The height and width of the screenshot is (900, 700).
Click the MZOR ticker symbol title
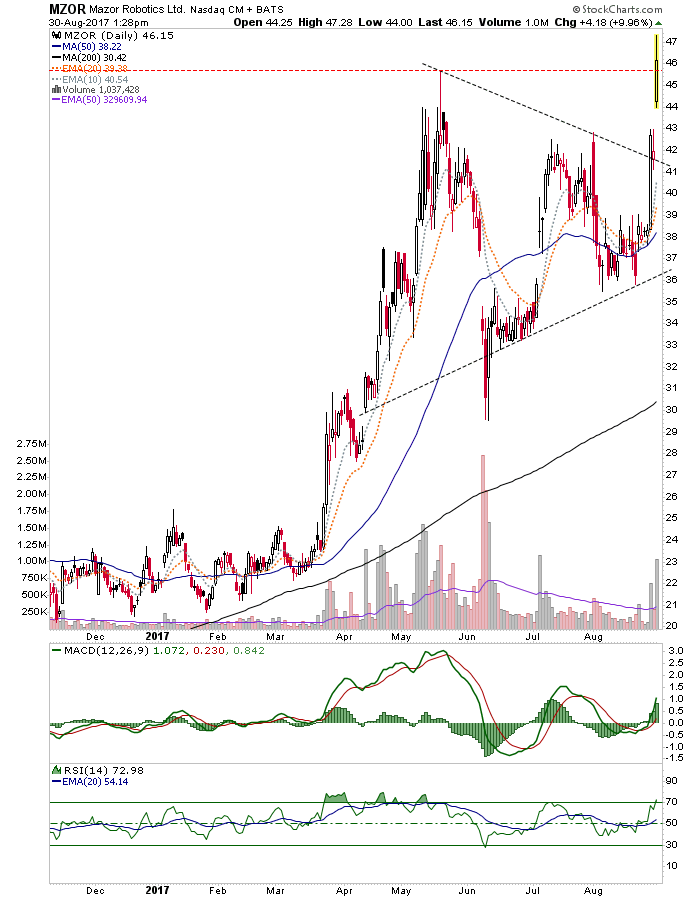tap(67, 9)
